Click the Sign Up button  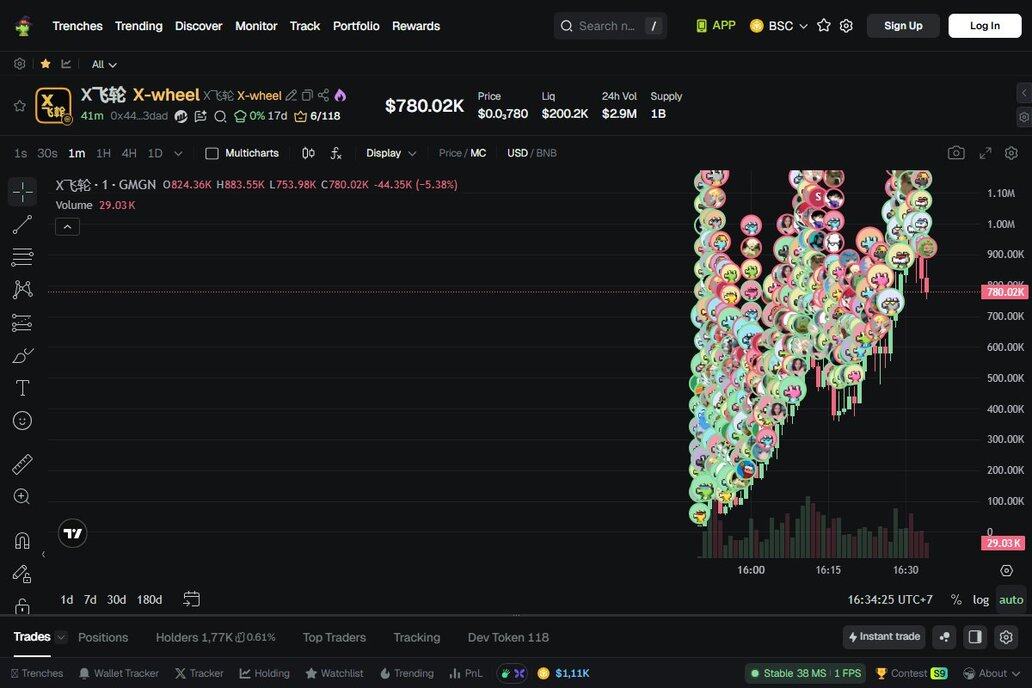[903, 26]
